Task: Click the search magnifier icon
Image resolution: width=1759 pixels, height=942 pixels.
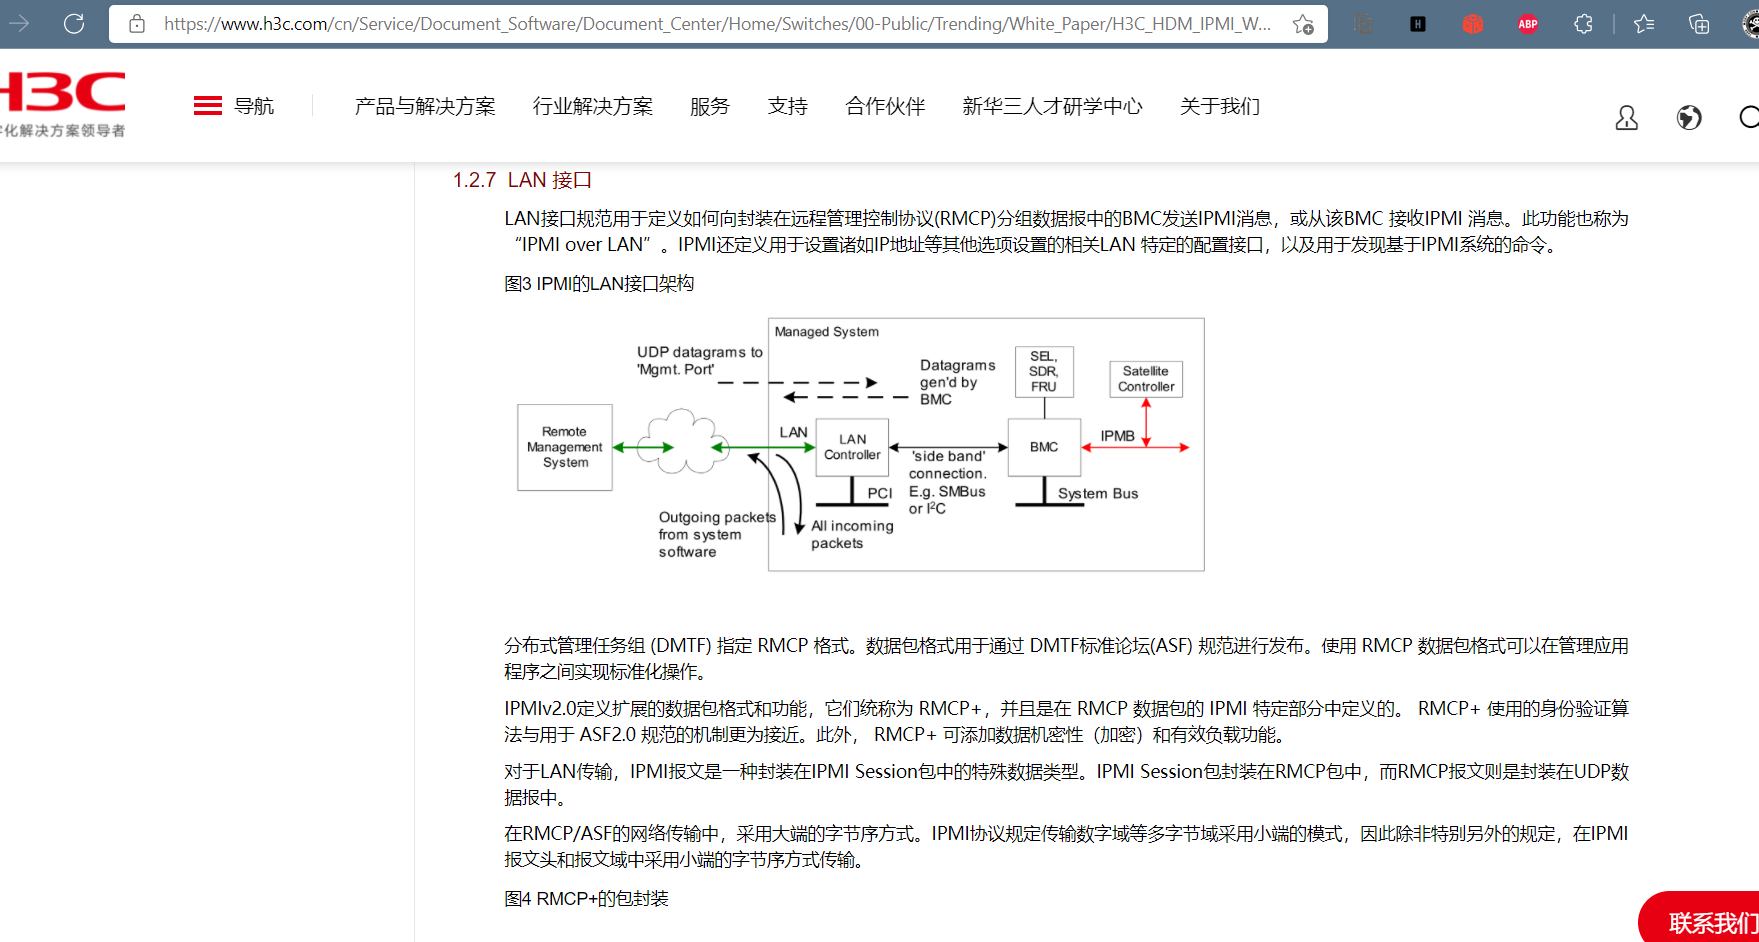Action: pyautogui.click(x=1751, y=118)
